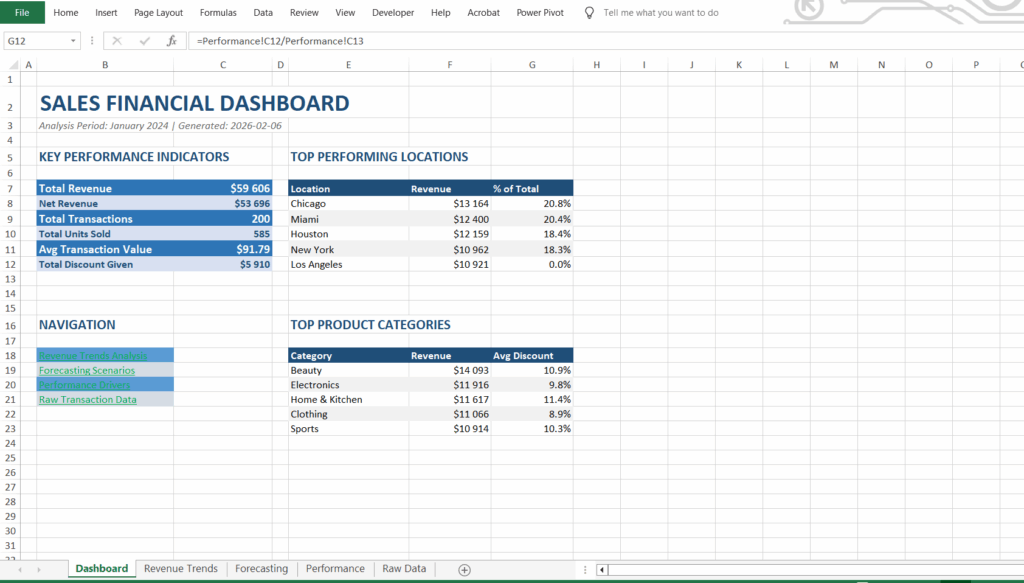Select column E by clicking its header
The image size is (1024, 583).
[x=348, y=63]
